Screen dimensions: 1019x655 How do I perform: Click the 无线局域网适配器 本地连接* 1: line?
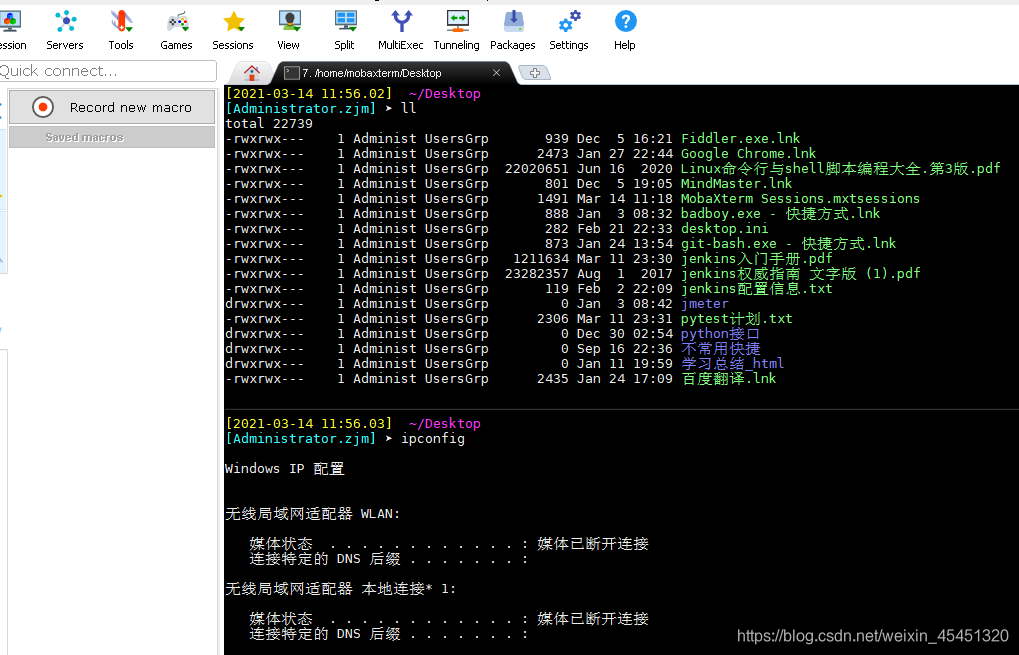click(341, 589)
